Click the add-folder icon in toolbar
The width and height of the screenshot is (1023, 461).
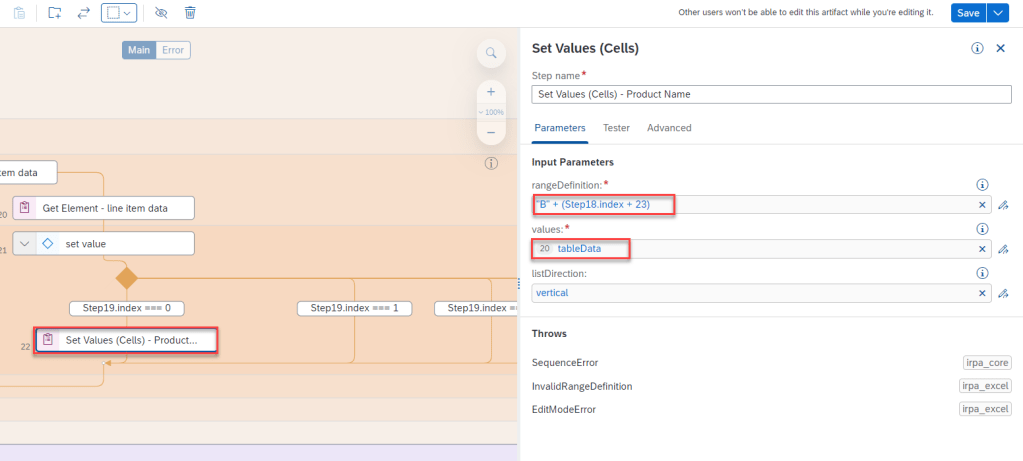tap(54, 13)
